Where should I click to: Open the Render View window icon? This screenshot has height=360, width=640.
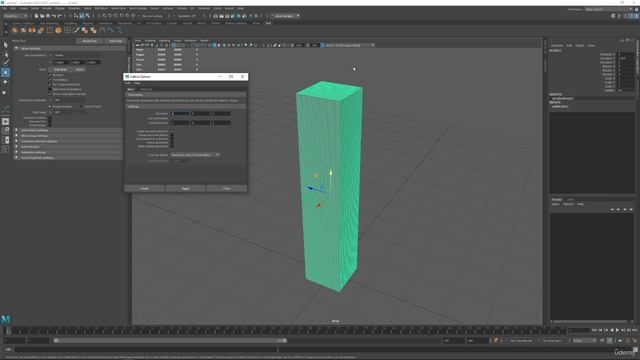click(x=216, y=16)
